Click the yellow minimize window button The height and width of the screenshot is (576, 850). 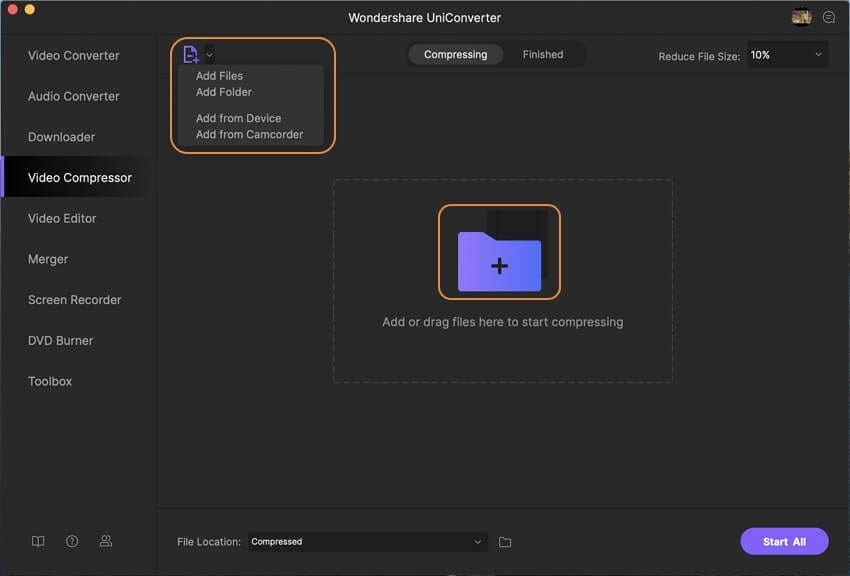(30, 9)
